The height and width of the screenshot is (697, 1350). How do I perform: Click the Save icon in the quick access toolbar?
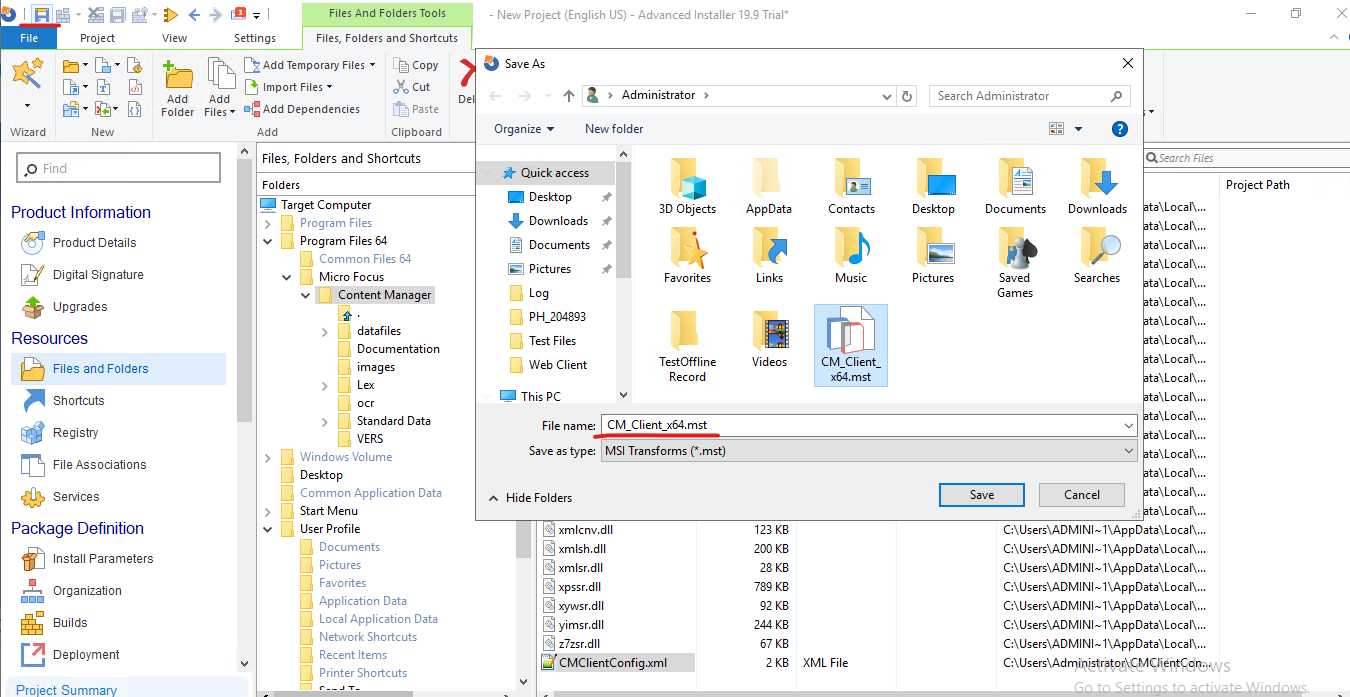click(x=41, y=13)
